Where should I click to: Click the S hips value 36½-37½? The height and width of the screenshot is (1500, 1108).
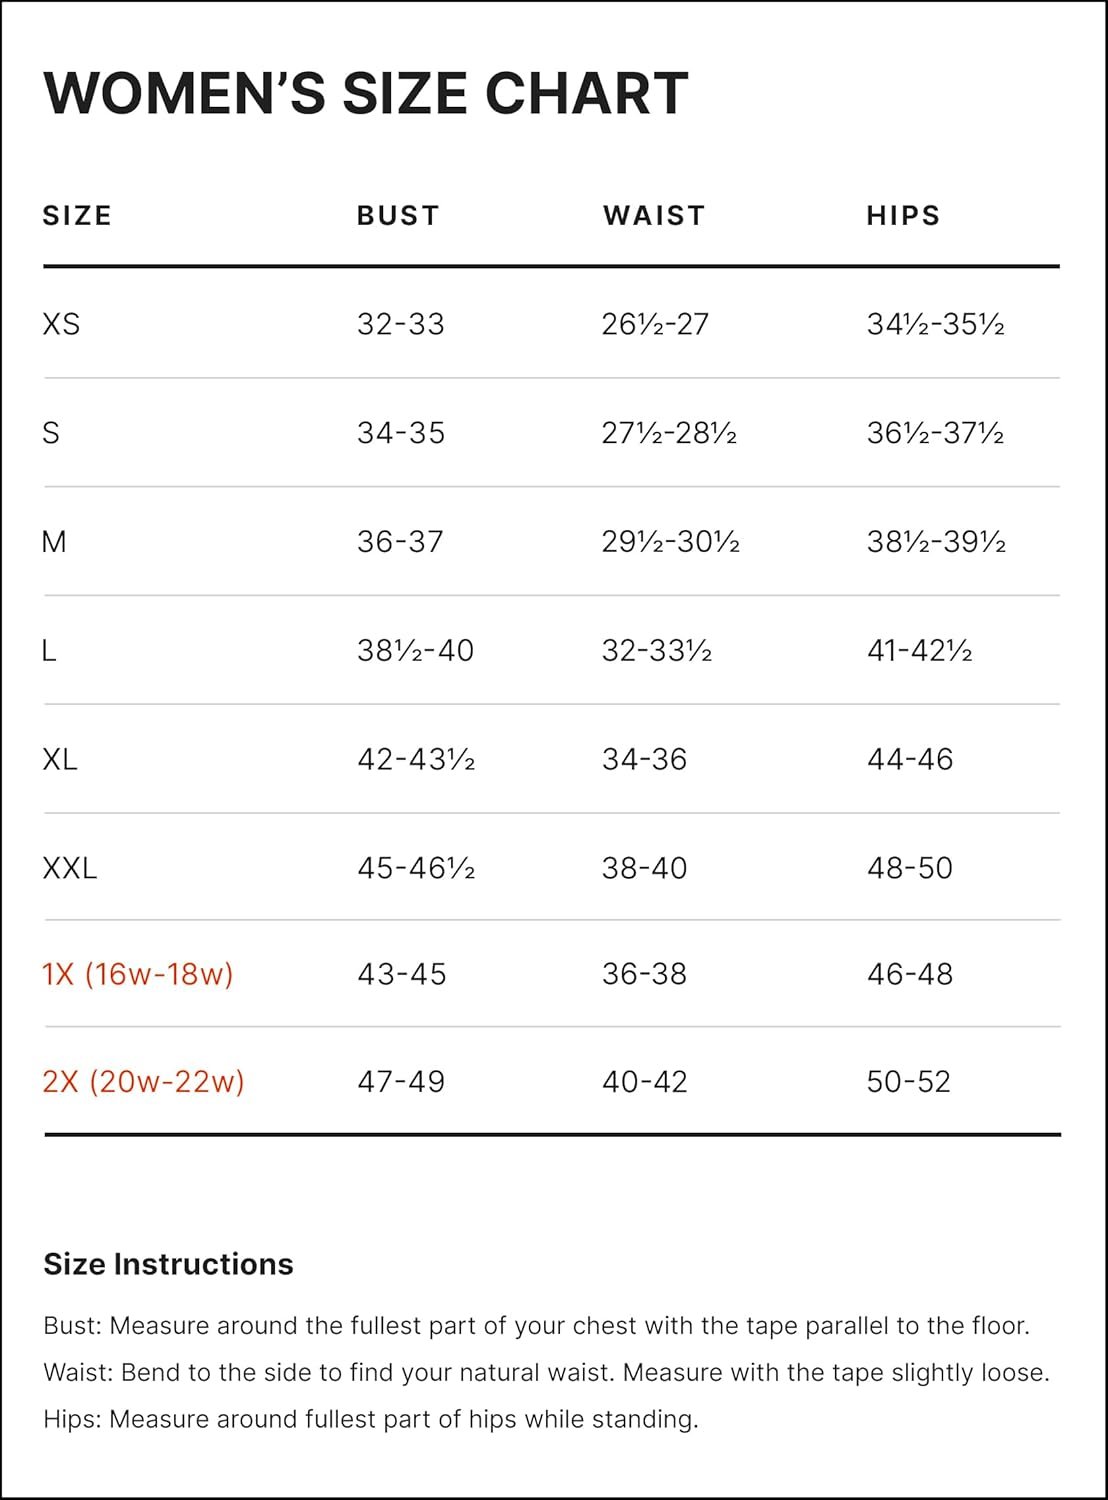coord(935,433)
